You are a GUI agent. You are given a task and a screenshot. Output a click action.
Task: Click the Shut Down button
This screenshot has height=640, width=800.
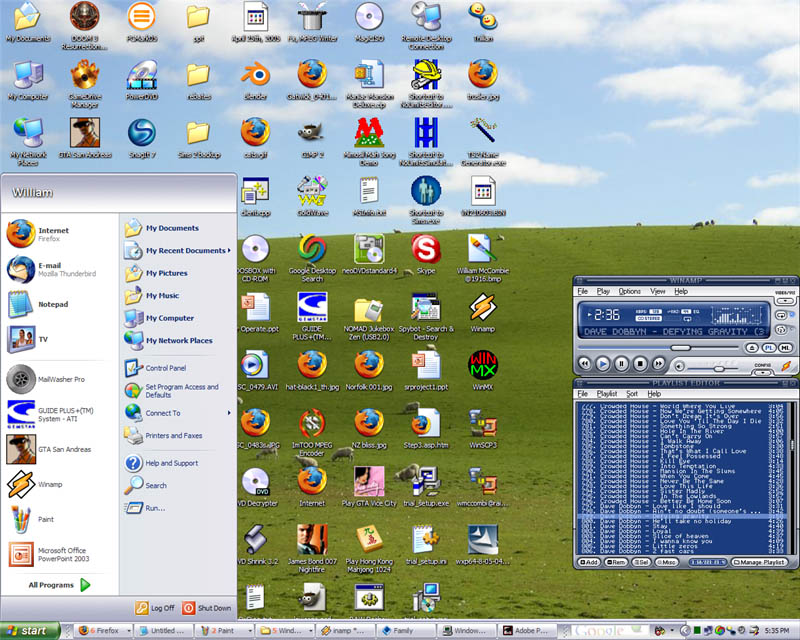pyautogui.click(x=207, y=608)
